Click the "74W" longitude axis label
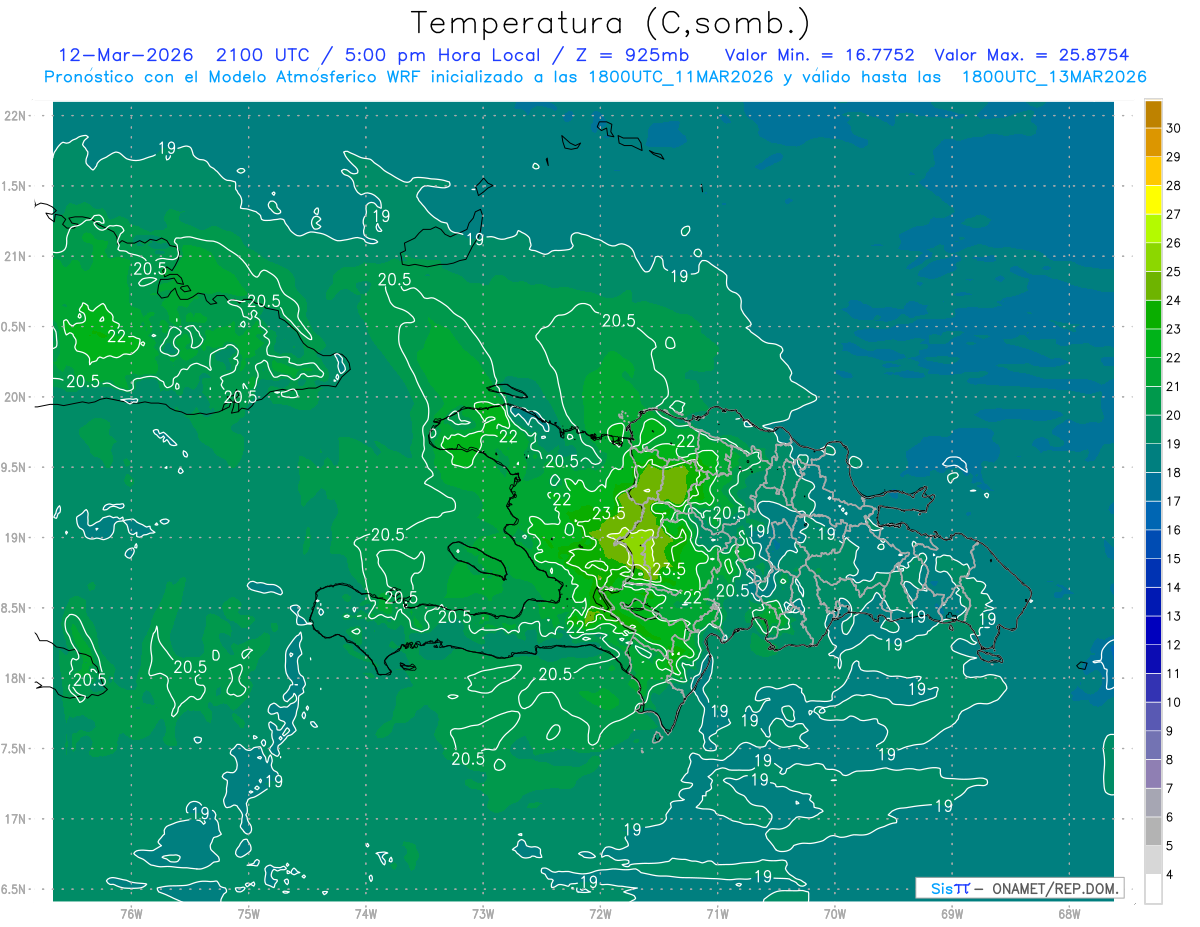1200x927 pixels. [x=365, y=914]
